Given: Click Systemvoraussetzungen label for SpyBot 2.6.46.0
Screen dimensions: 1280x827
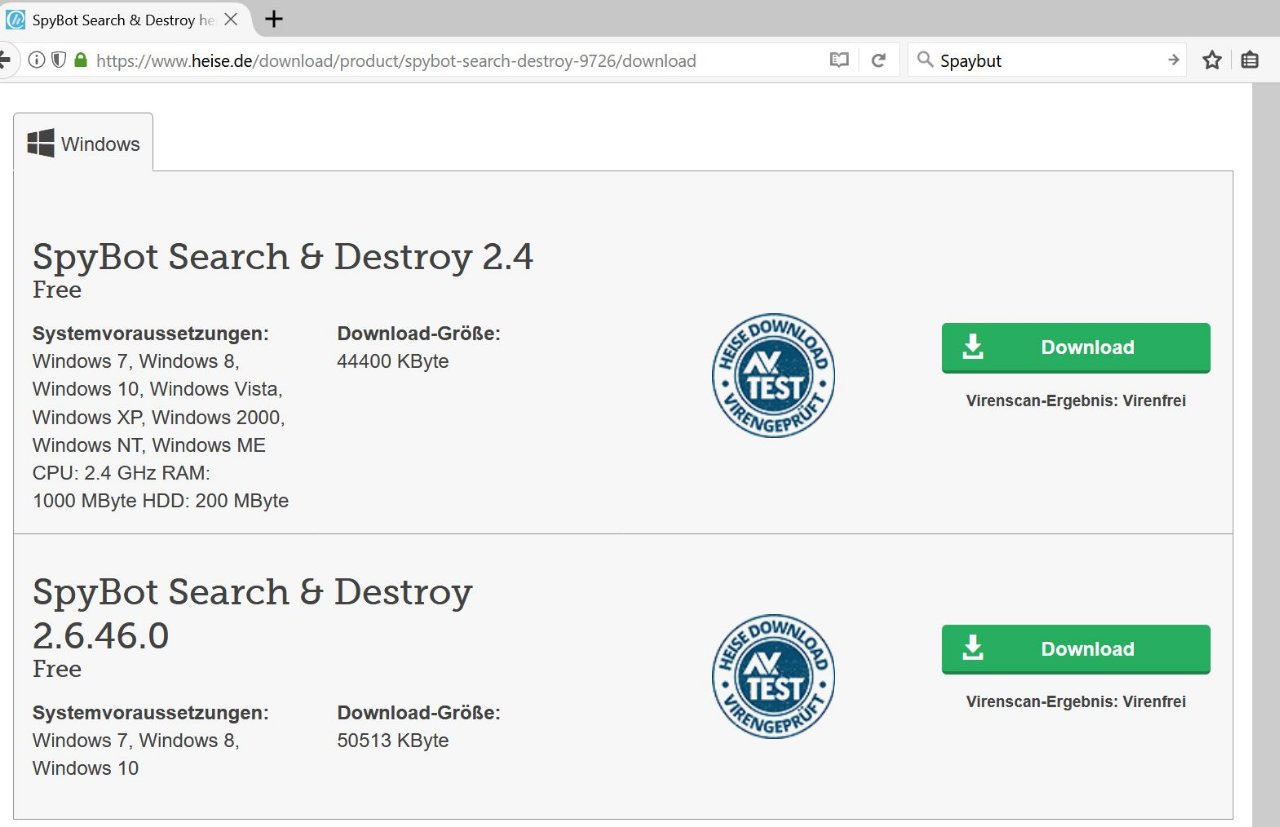Looking at the screenshot, I should 151,713.
